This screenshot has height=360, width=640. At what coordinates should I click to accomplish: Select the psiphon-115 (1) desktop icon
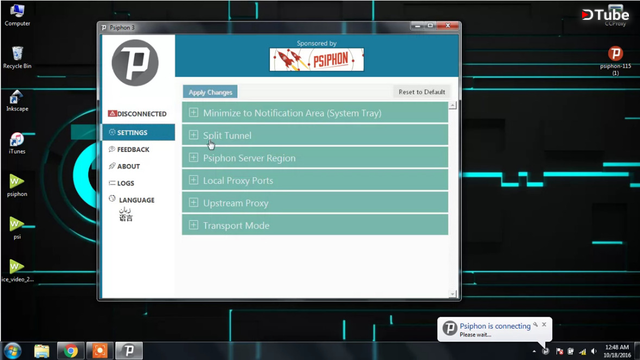click(x=616, y=60)
